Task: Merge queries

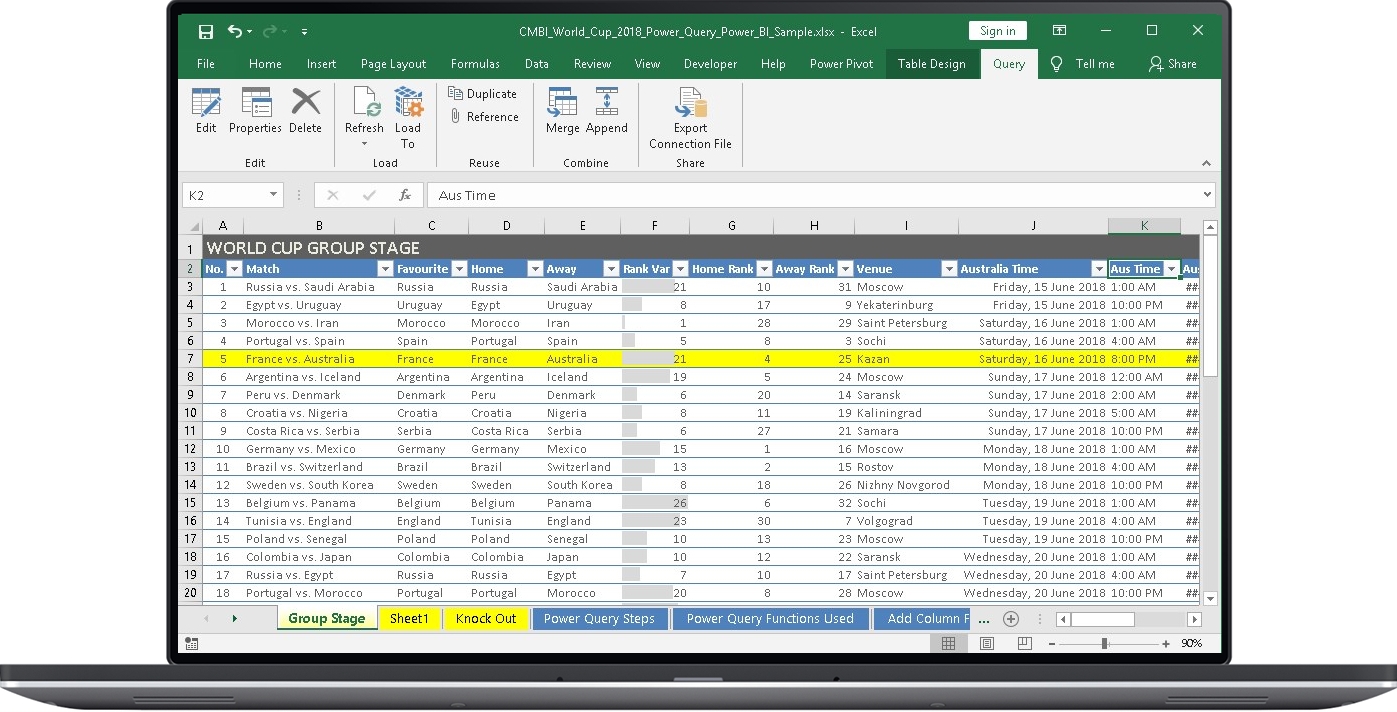Action: point(562,110)
